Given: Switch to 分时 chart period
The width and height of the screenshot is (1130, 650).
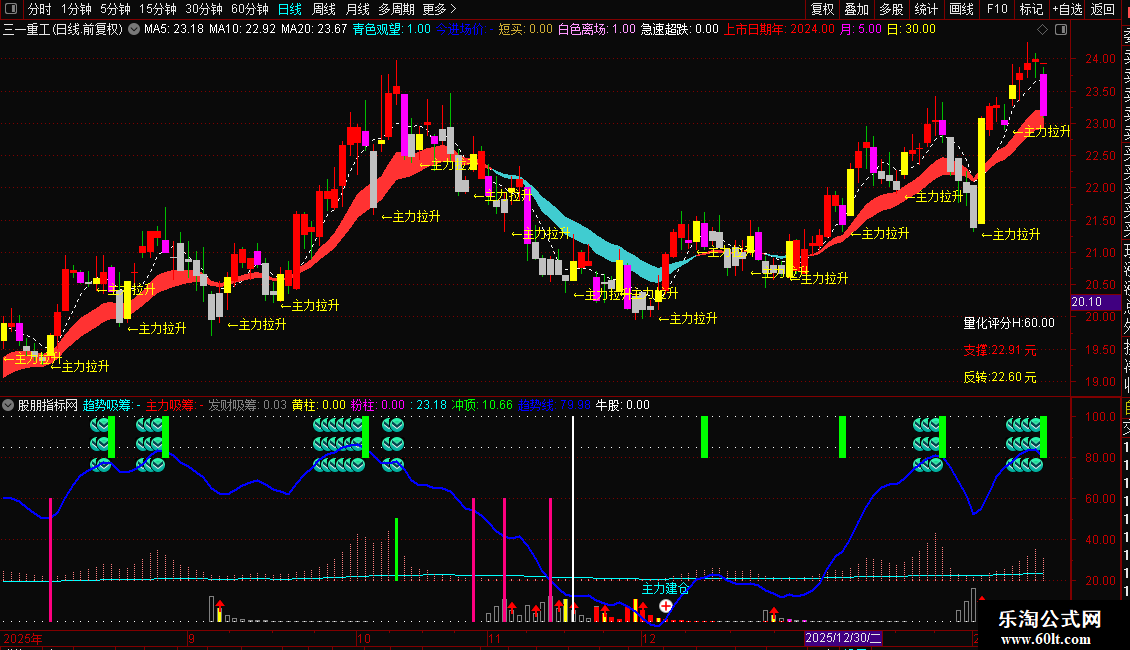Looking at the screenshot, I should pos(40,9).
